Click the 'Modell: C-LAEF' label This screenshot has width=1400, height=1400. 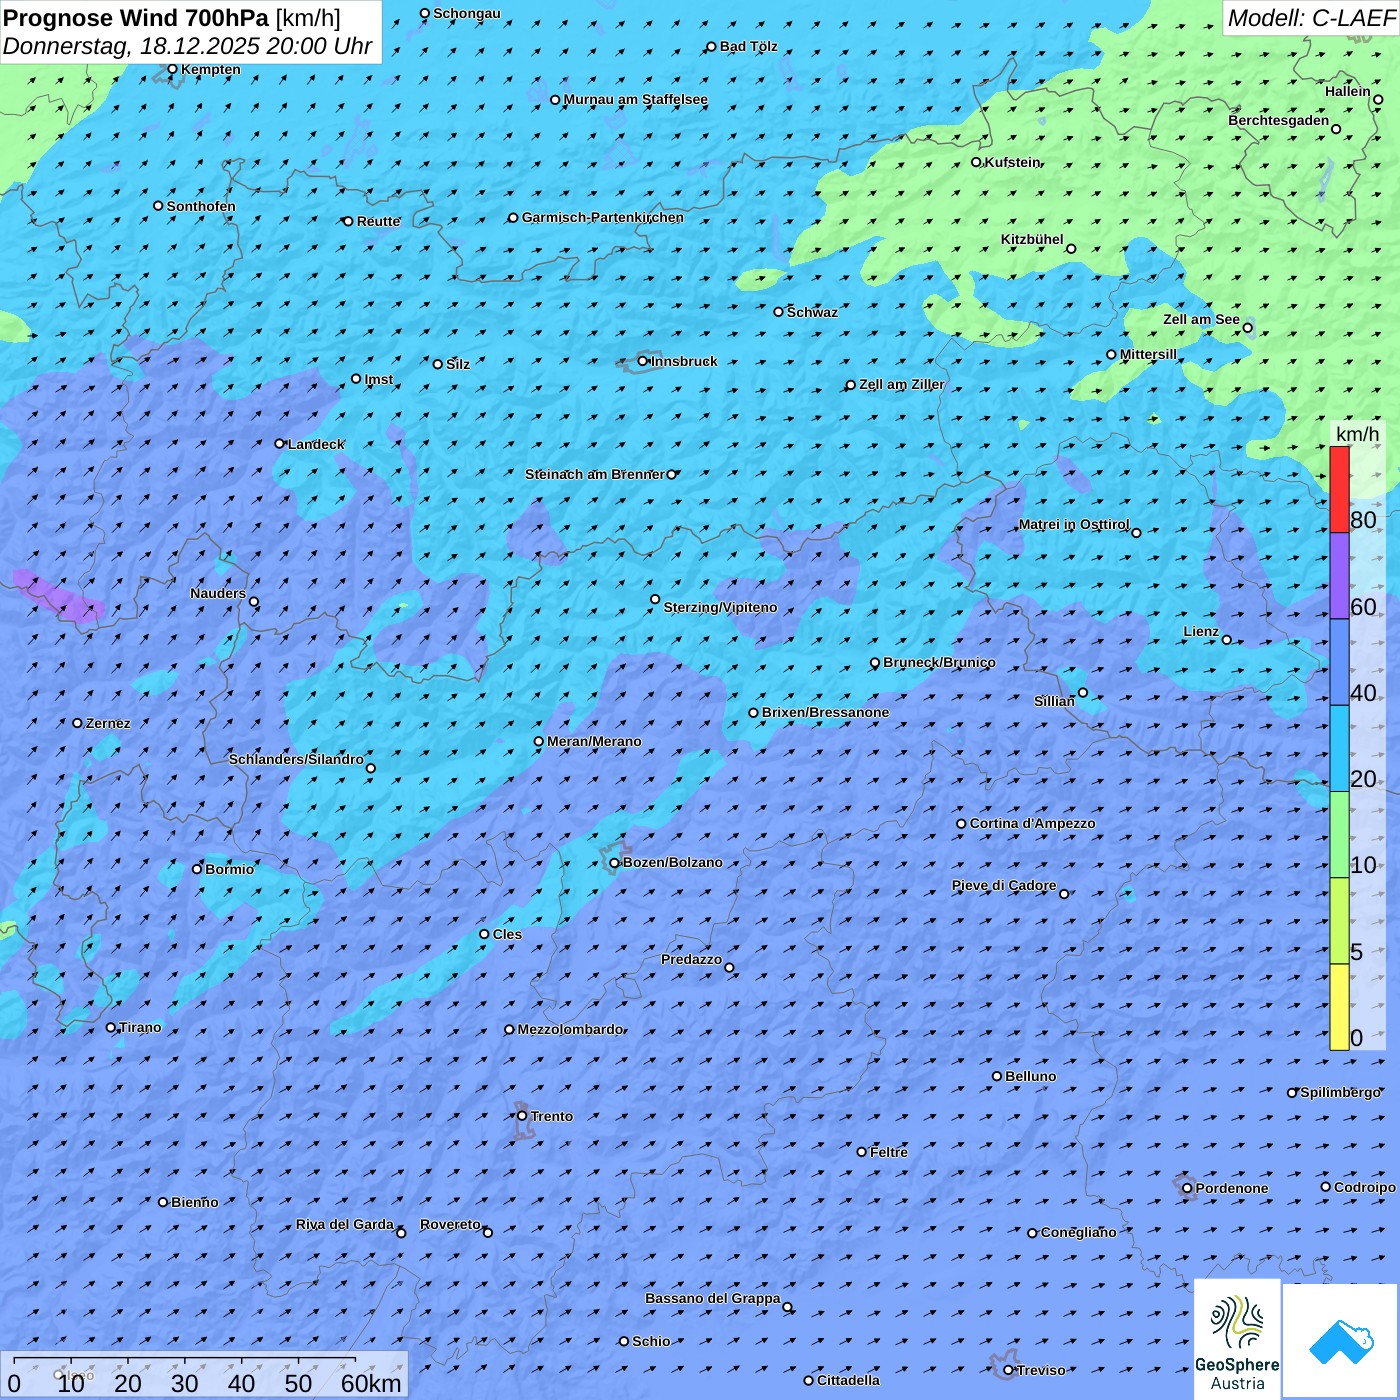1311,18
